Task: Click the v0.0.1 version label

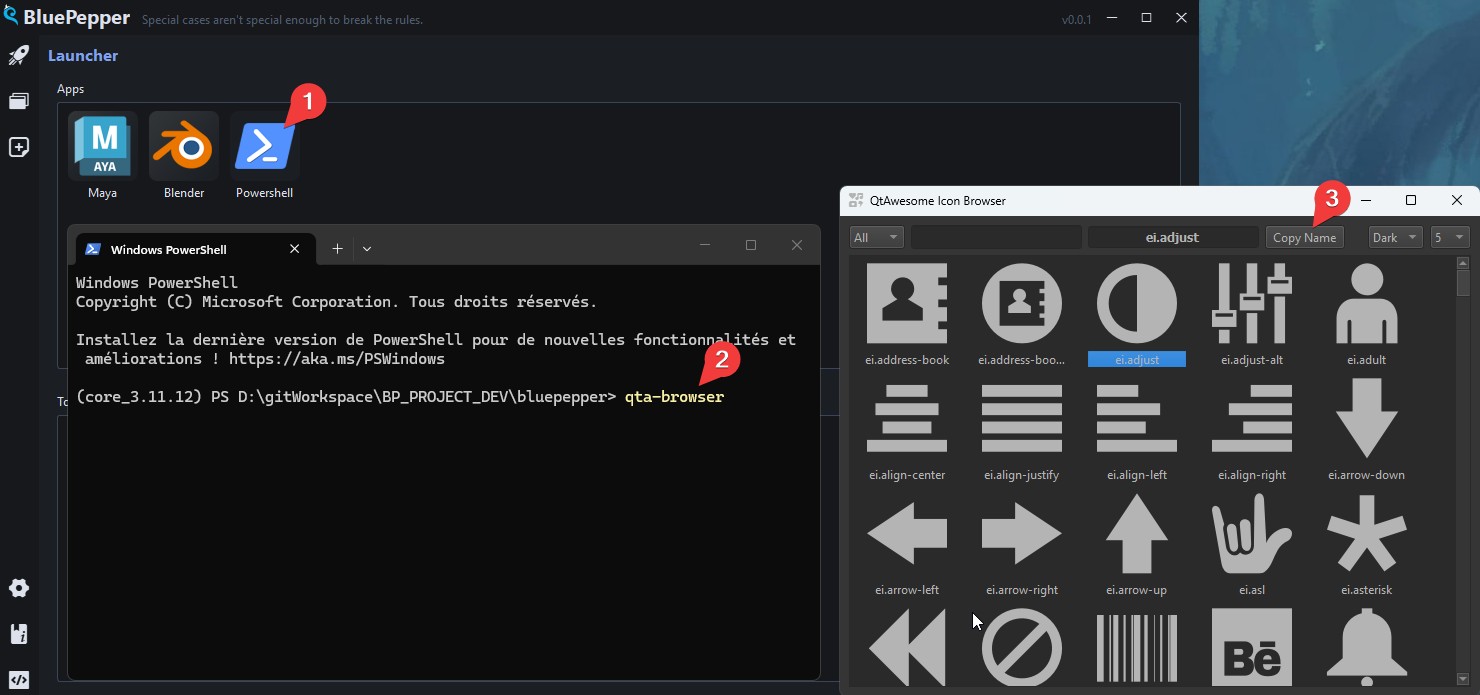Action: pyautogui.click(x=1077, y=20)
